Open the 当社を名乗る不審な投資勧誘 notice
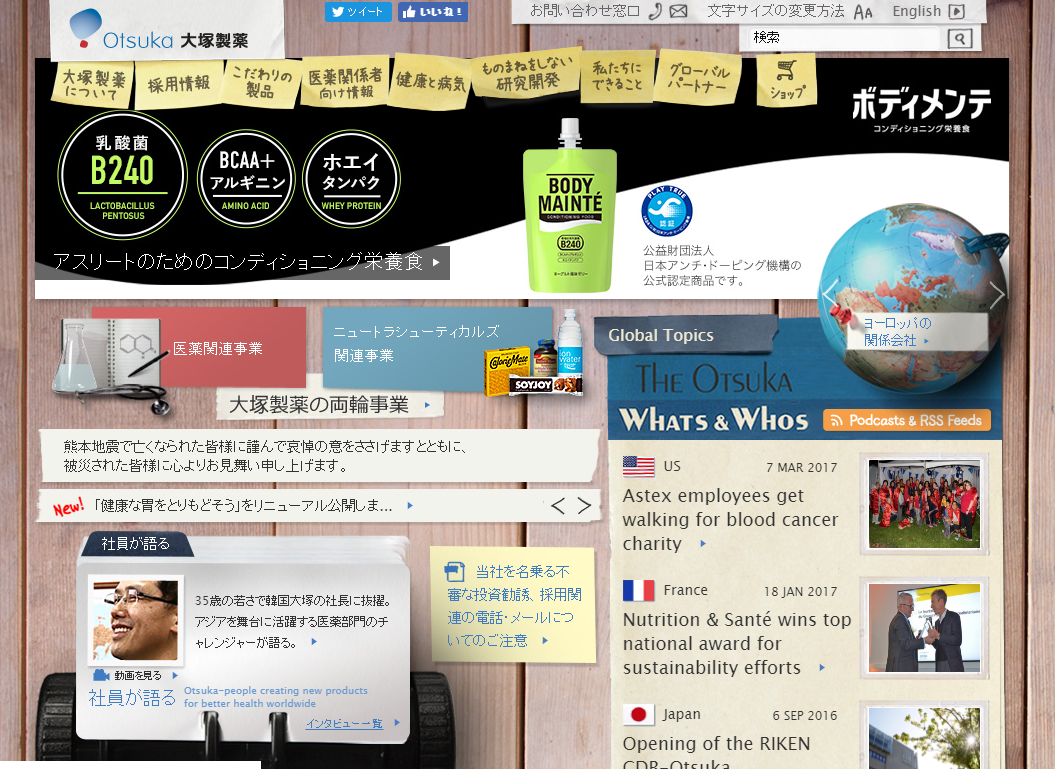Image resolution: width=1055 pixels, height=769 pixels. click(x=514, y=606)
